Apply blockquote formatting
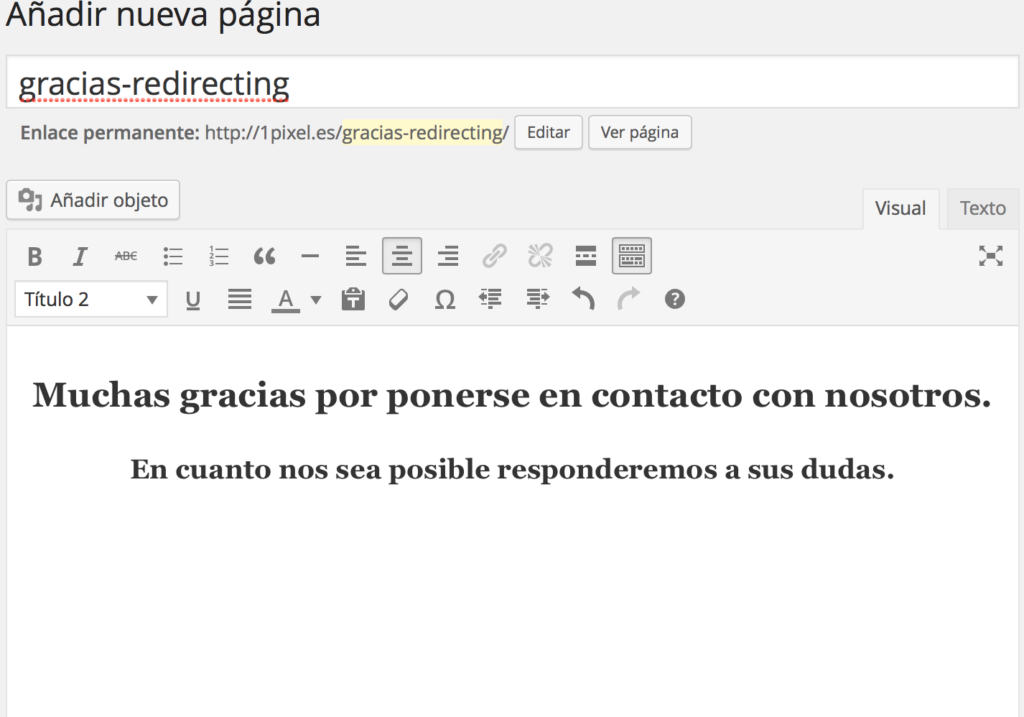The image size is (1024, 717). tap(264, 256)
